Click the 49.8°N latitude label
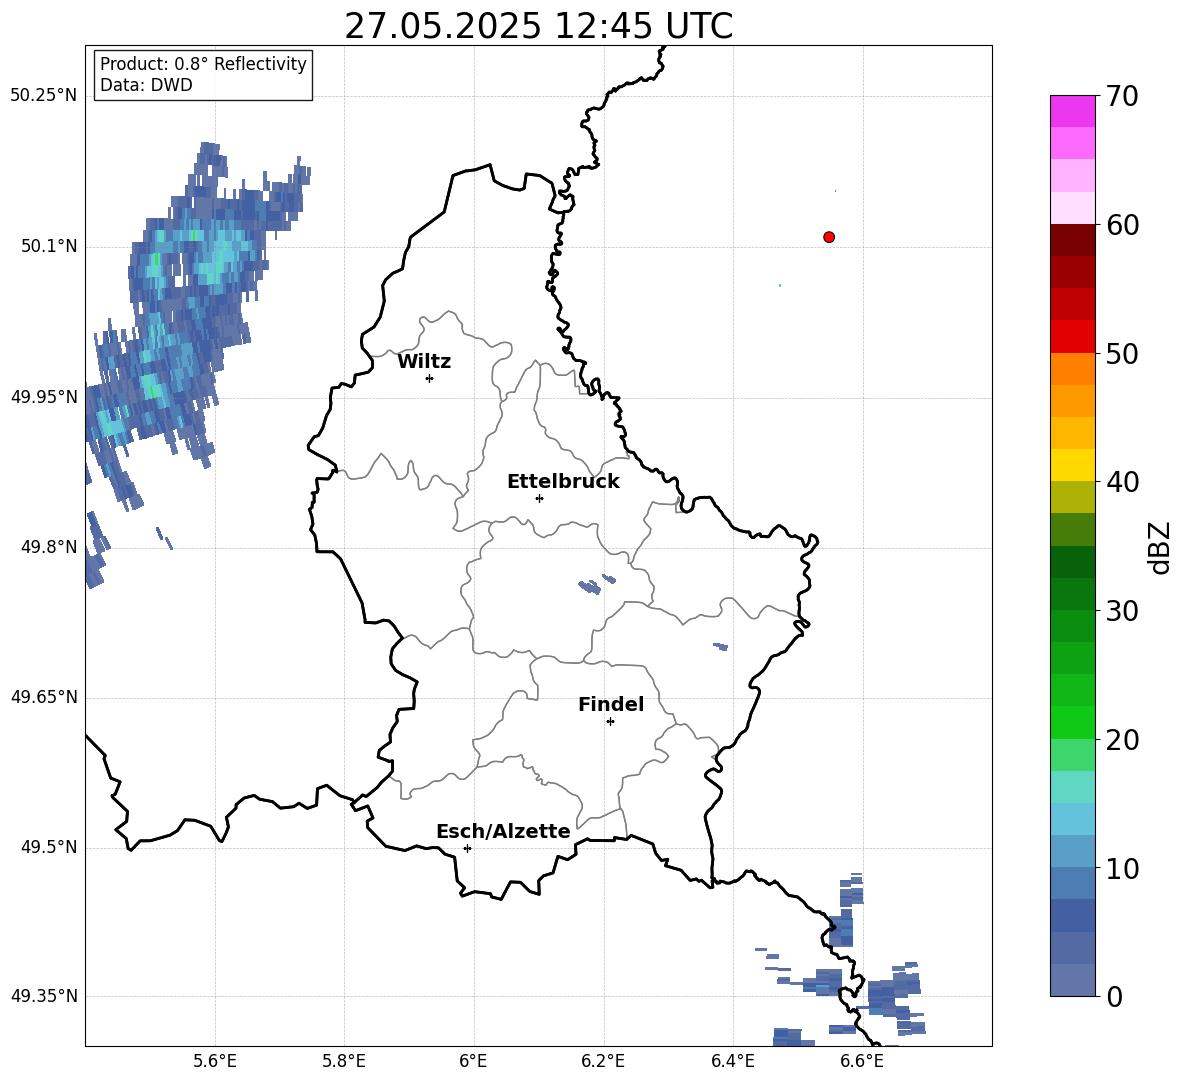The width and height of the screenshot is (1184, 1081). click(49, 547)
